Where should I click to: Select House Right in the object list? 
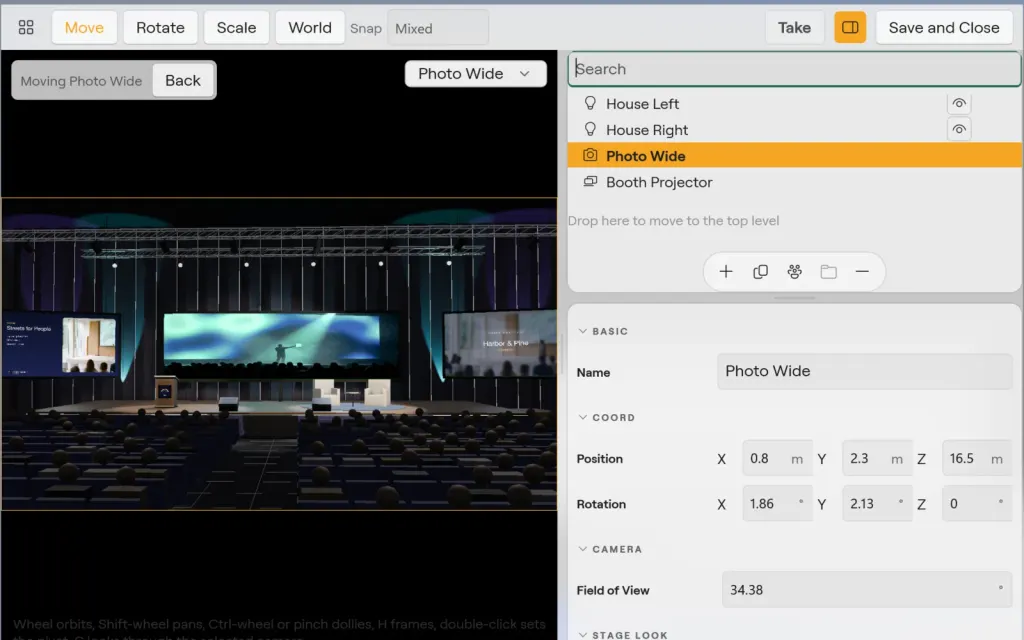(x=794, y=129)
